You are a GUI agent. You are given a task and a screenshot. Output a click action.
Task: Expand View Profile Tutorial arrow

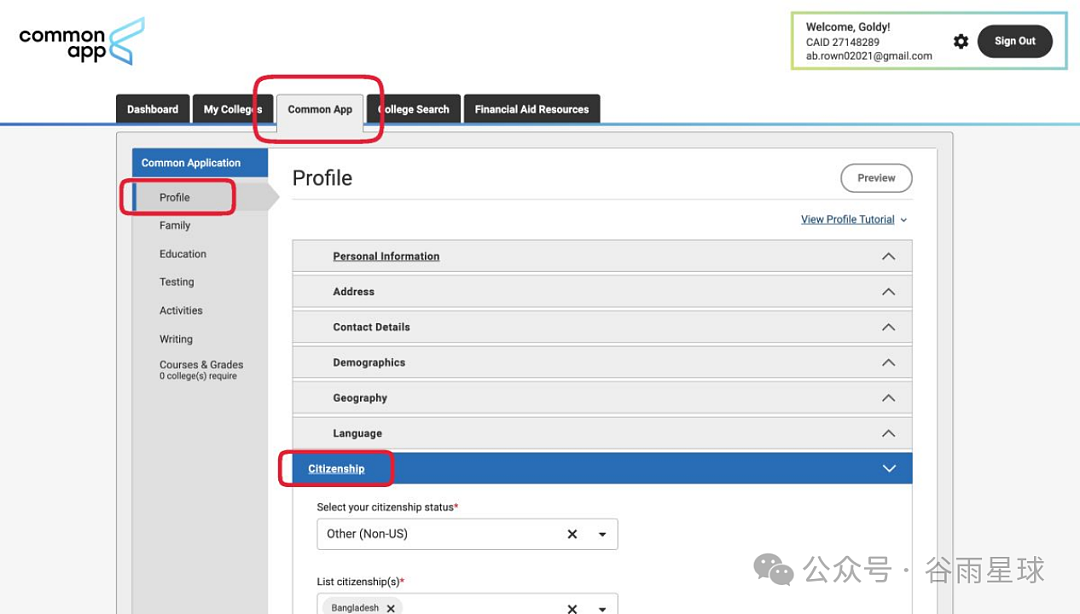point(904,220)
